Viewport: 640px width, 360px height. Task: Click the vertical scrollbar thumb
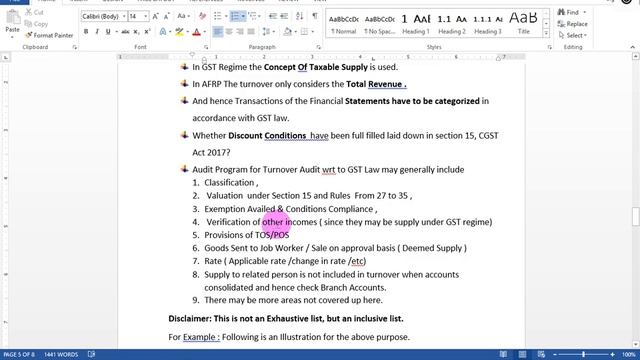point(636,217)
